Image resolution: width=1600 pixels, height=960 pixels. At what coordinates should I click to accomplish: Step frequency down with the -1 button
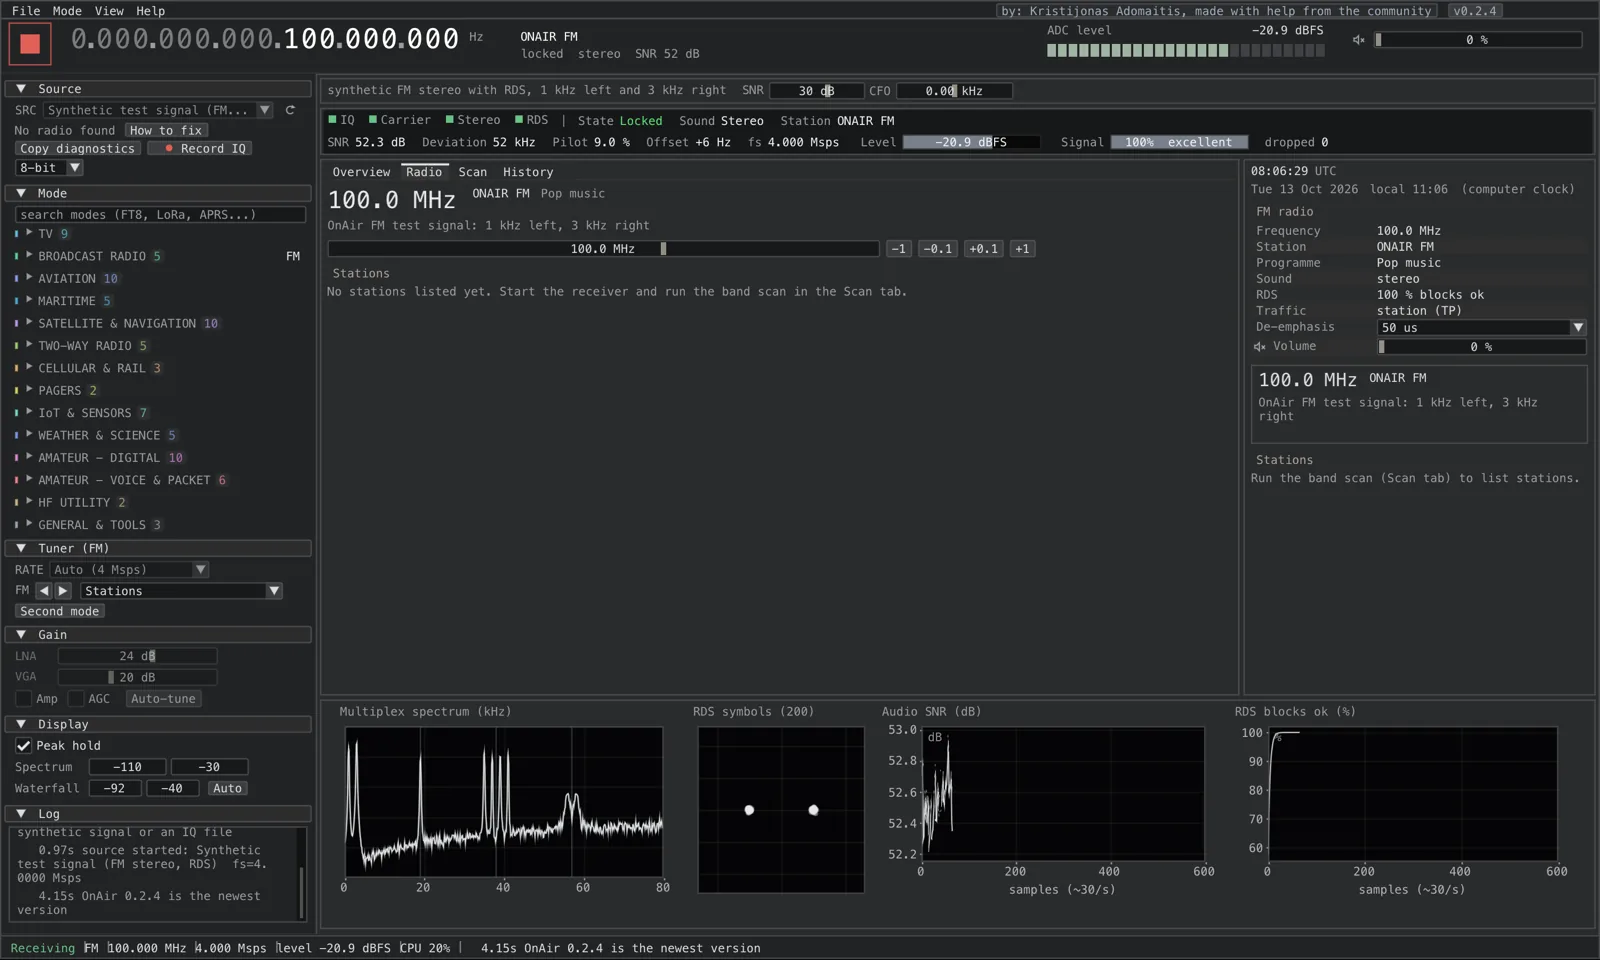tap(899, 249)
